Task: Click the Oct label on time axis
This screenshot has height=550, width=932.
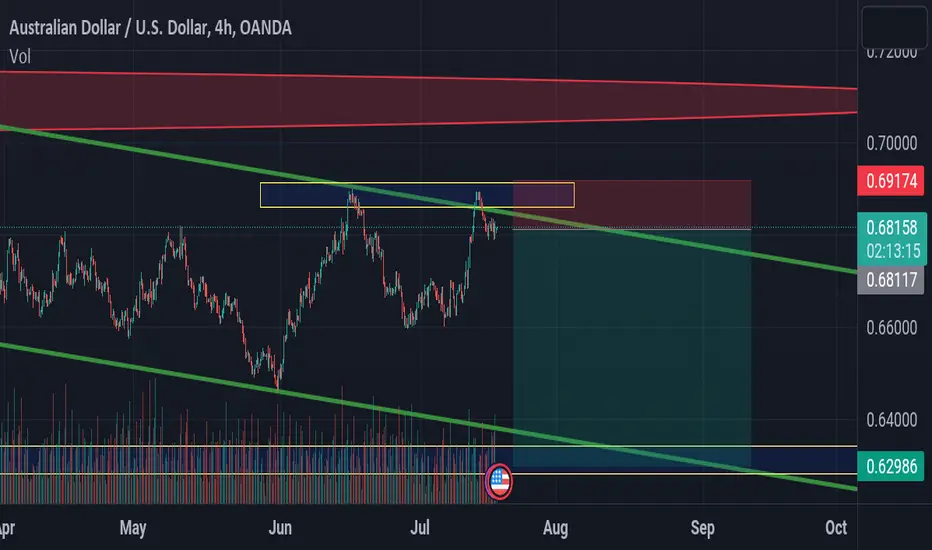Action: click(x=836, y=527)
